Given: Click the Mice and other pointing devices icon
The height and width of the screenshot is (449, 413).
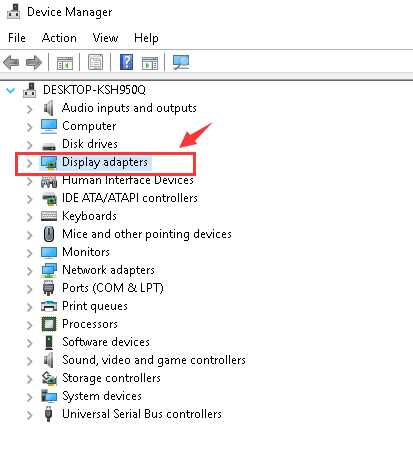Looking at the screenshot, I should 49,234.
